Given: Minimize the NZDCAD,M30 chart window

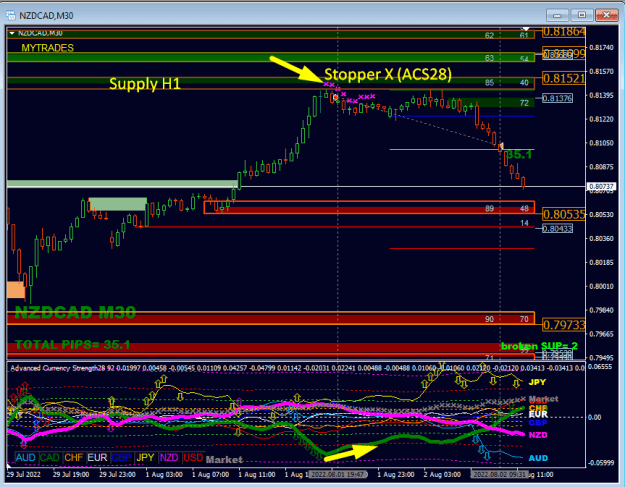Looking at the screenshot, I should [557, 16].
